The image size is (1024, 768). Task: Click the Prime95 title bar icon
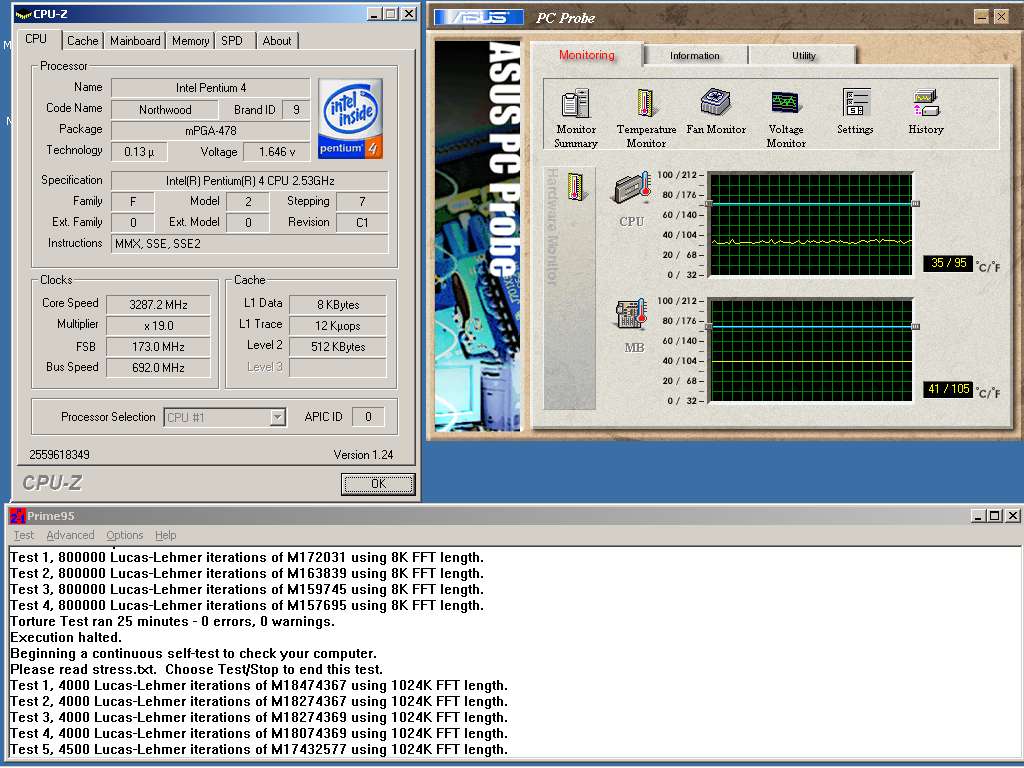pos(17,516)
